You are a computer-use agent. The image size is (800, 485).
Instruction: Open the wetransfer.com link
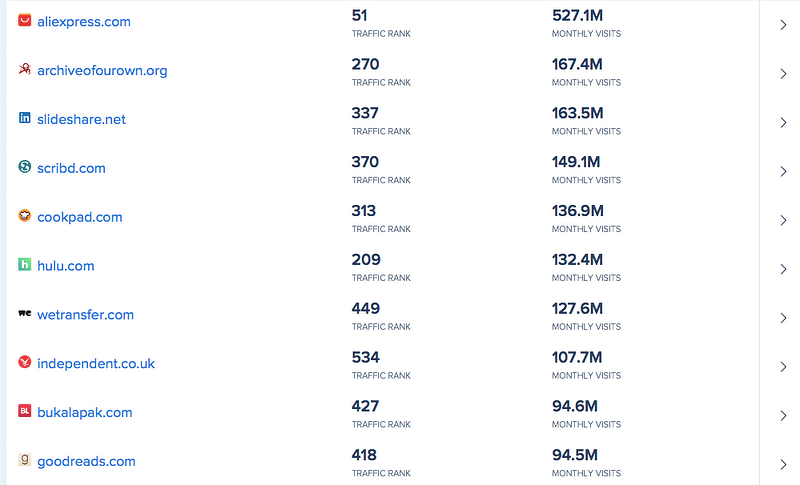pos(85,315)
